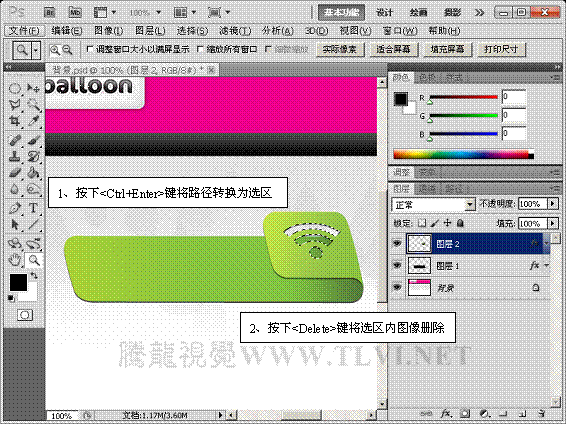Select the Eraser tool

(14, 172)
